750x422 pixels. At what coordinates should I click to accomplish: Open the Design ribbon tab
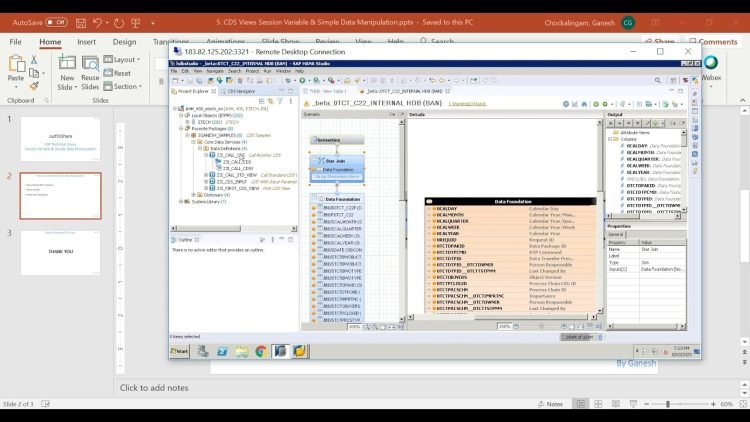click(124, 42)
